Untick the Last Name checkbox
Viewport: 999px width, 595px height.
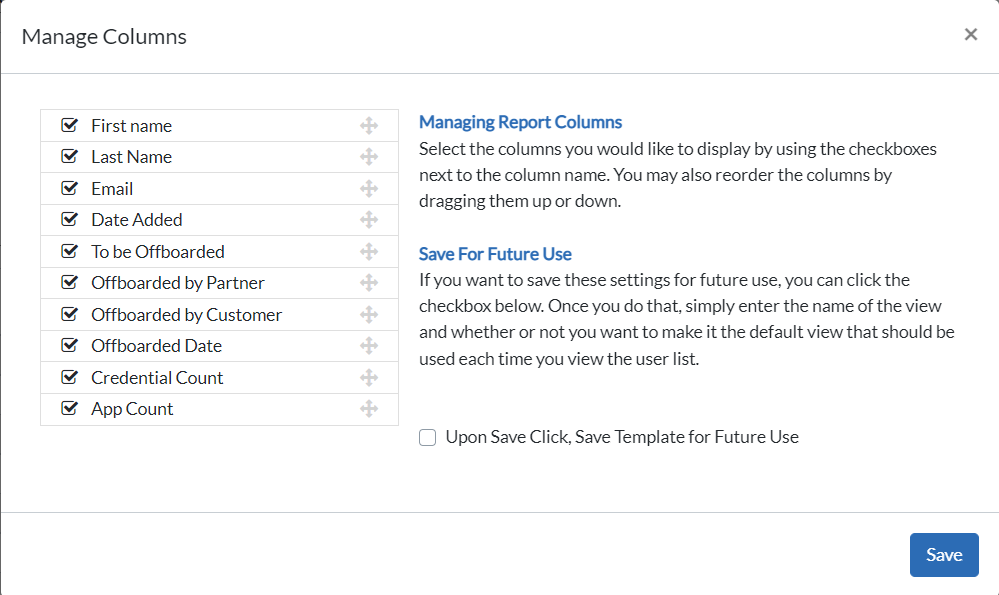coord(69,157)
